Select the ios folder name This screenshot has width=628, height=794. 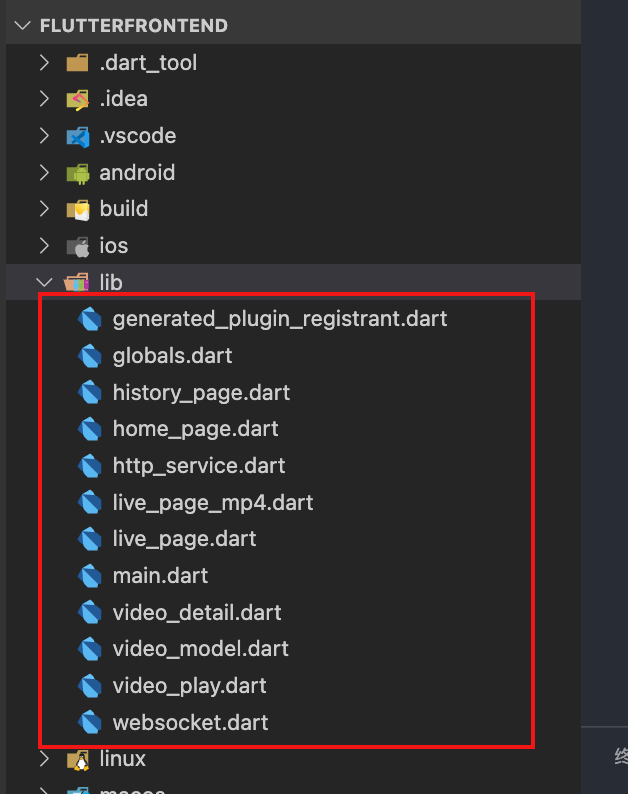pyautogui.click(x=113, y=246)
